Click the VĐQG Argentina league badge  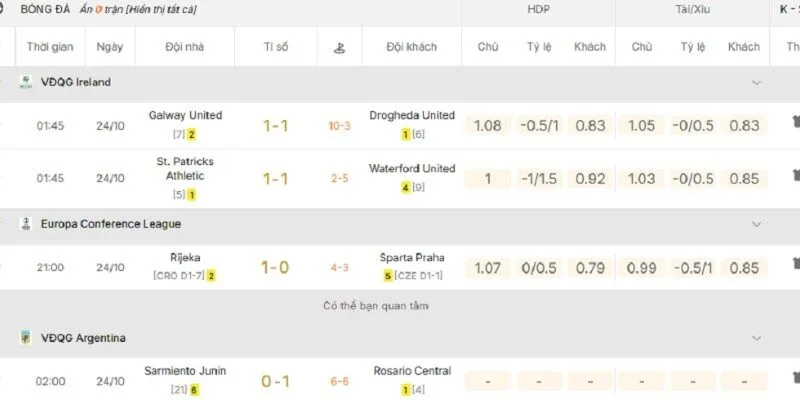click(x=27, y=338)
